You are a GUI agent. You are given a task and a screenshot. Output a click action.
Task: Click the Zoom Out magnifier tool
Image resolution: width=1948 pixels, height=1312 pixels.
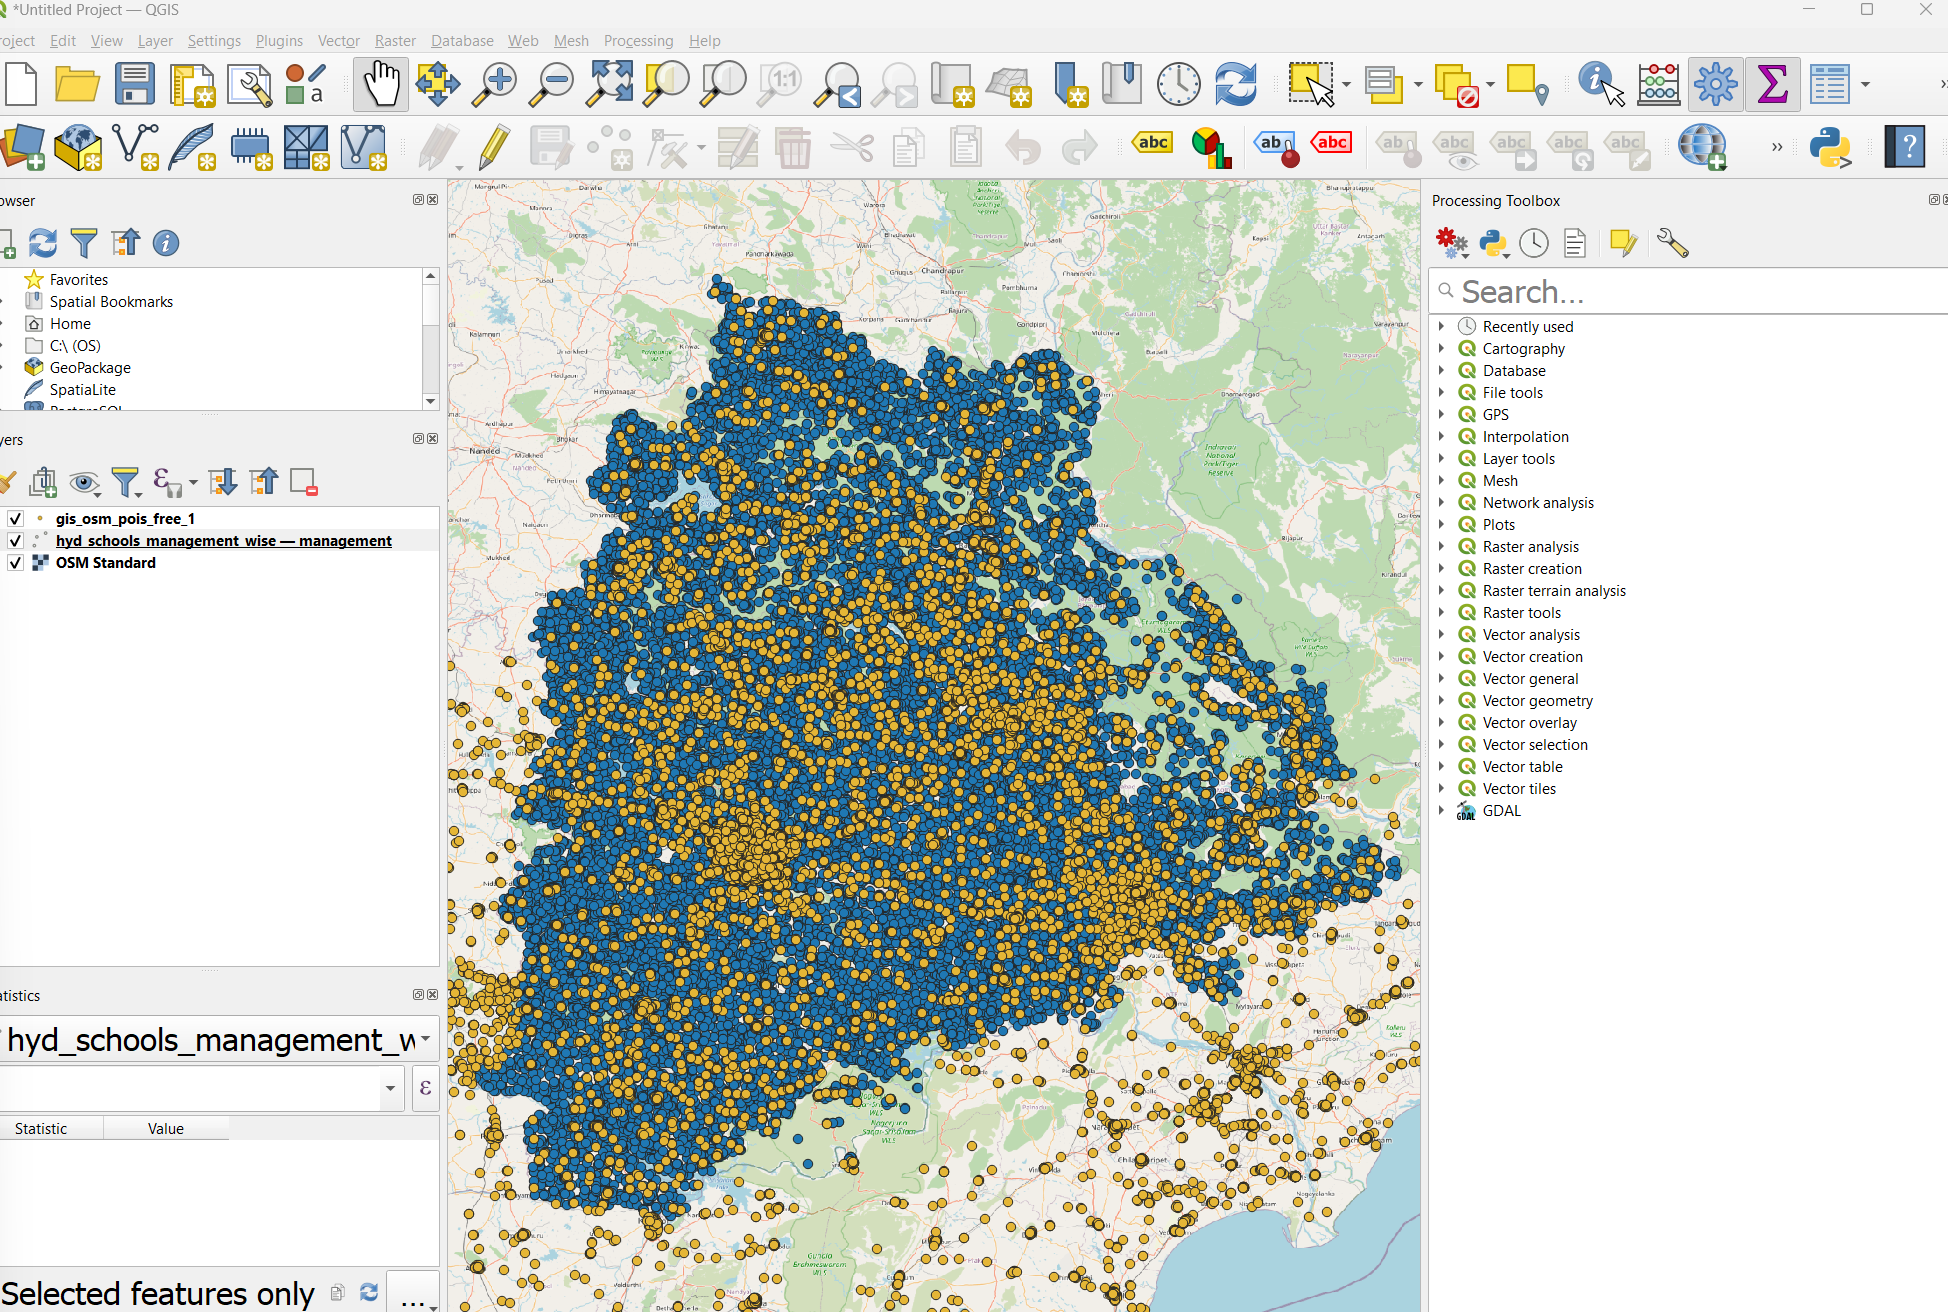coord(551,84)
